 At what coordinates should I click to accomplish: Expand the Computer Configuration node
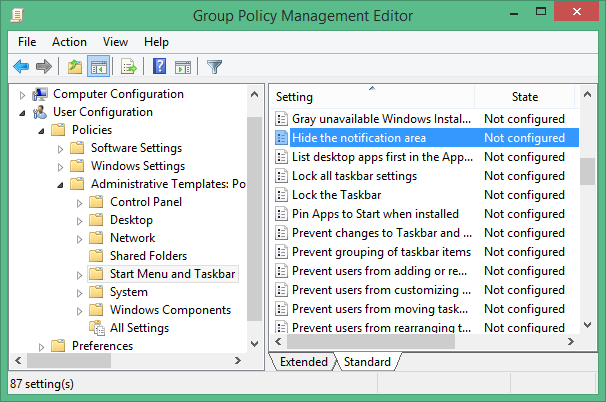(x=22, y=94)
